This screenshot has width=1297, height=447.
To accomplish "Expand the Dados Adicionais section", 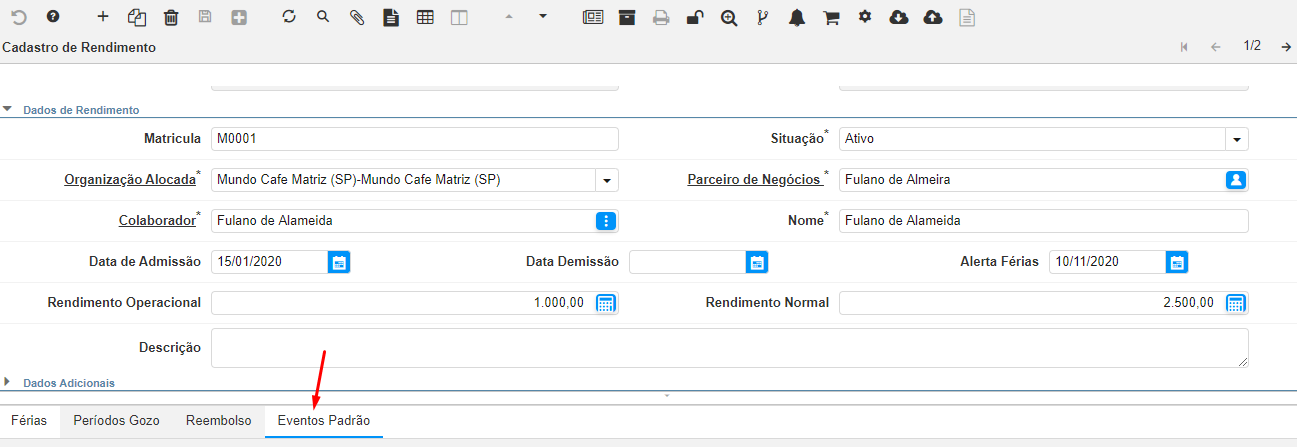I will [8, 381].
